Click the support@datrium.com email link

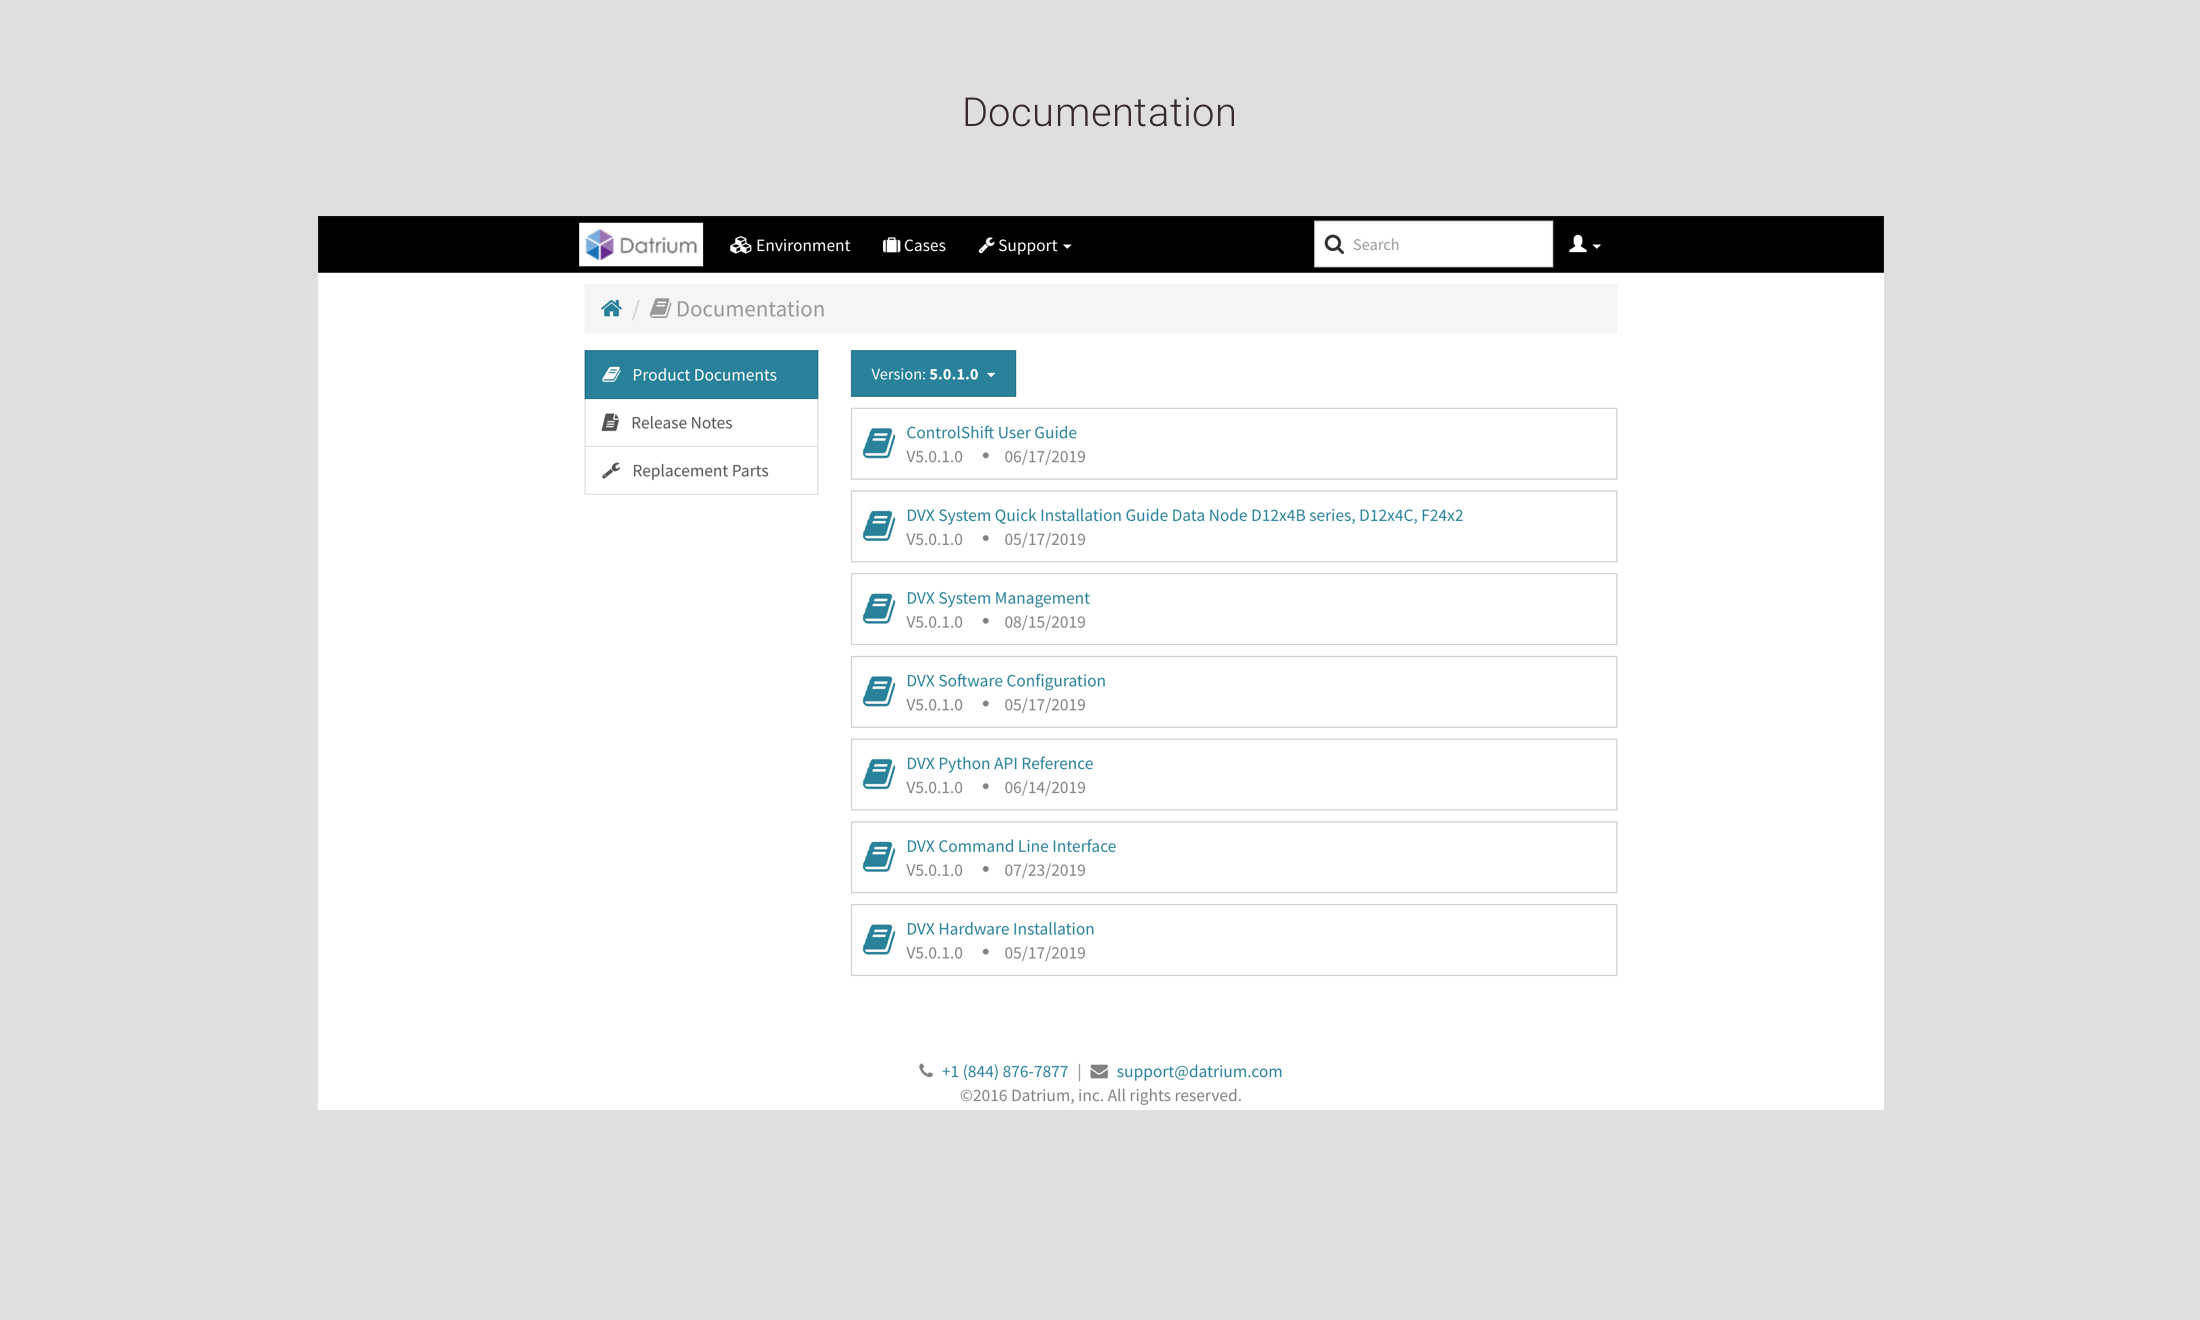tap(1199, 1072)
